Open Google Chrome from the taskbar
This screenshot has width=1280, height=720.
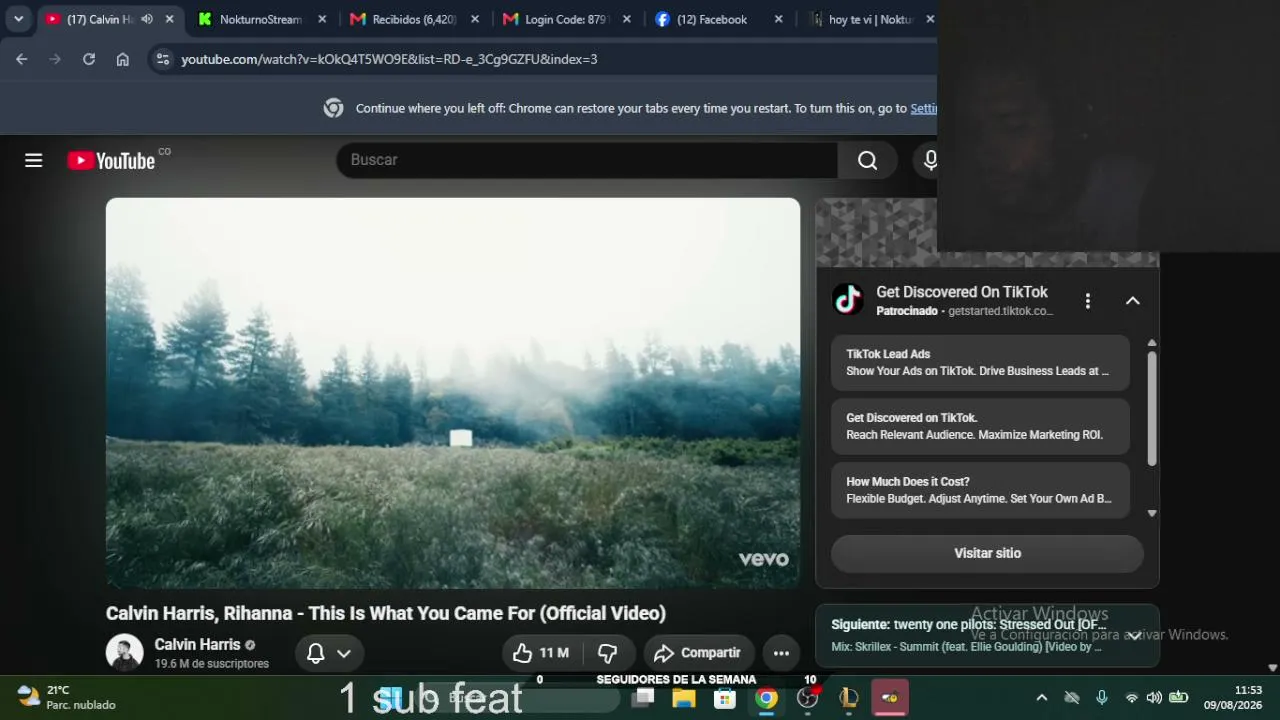coord(766,698)
